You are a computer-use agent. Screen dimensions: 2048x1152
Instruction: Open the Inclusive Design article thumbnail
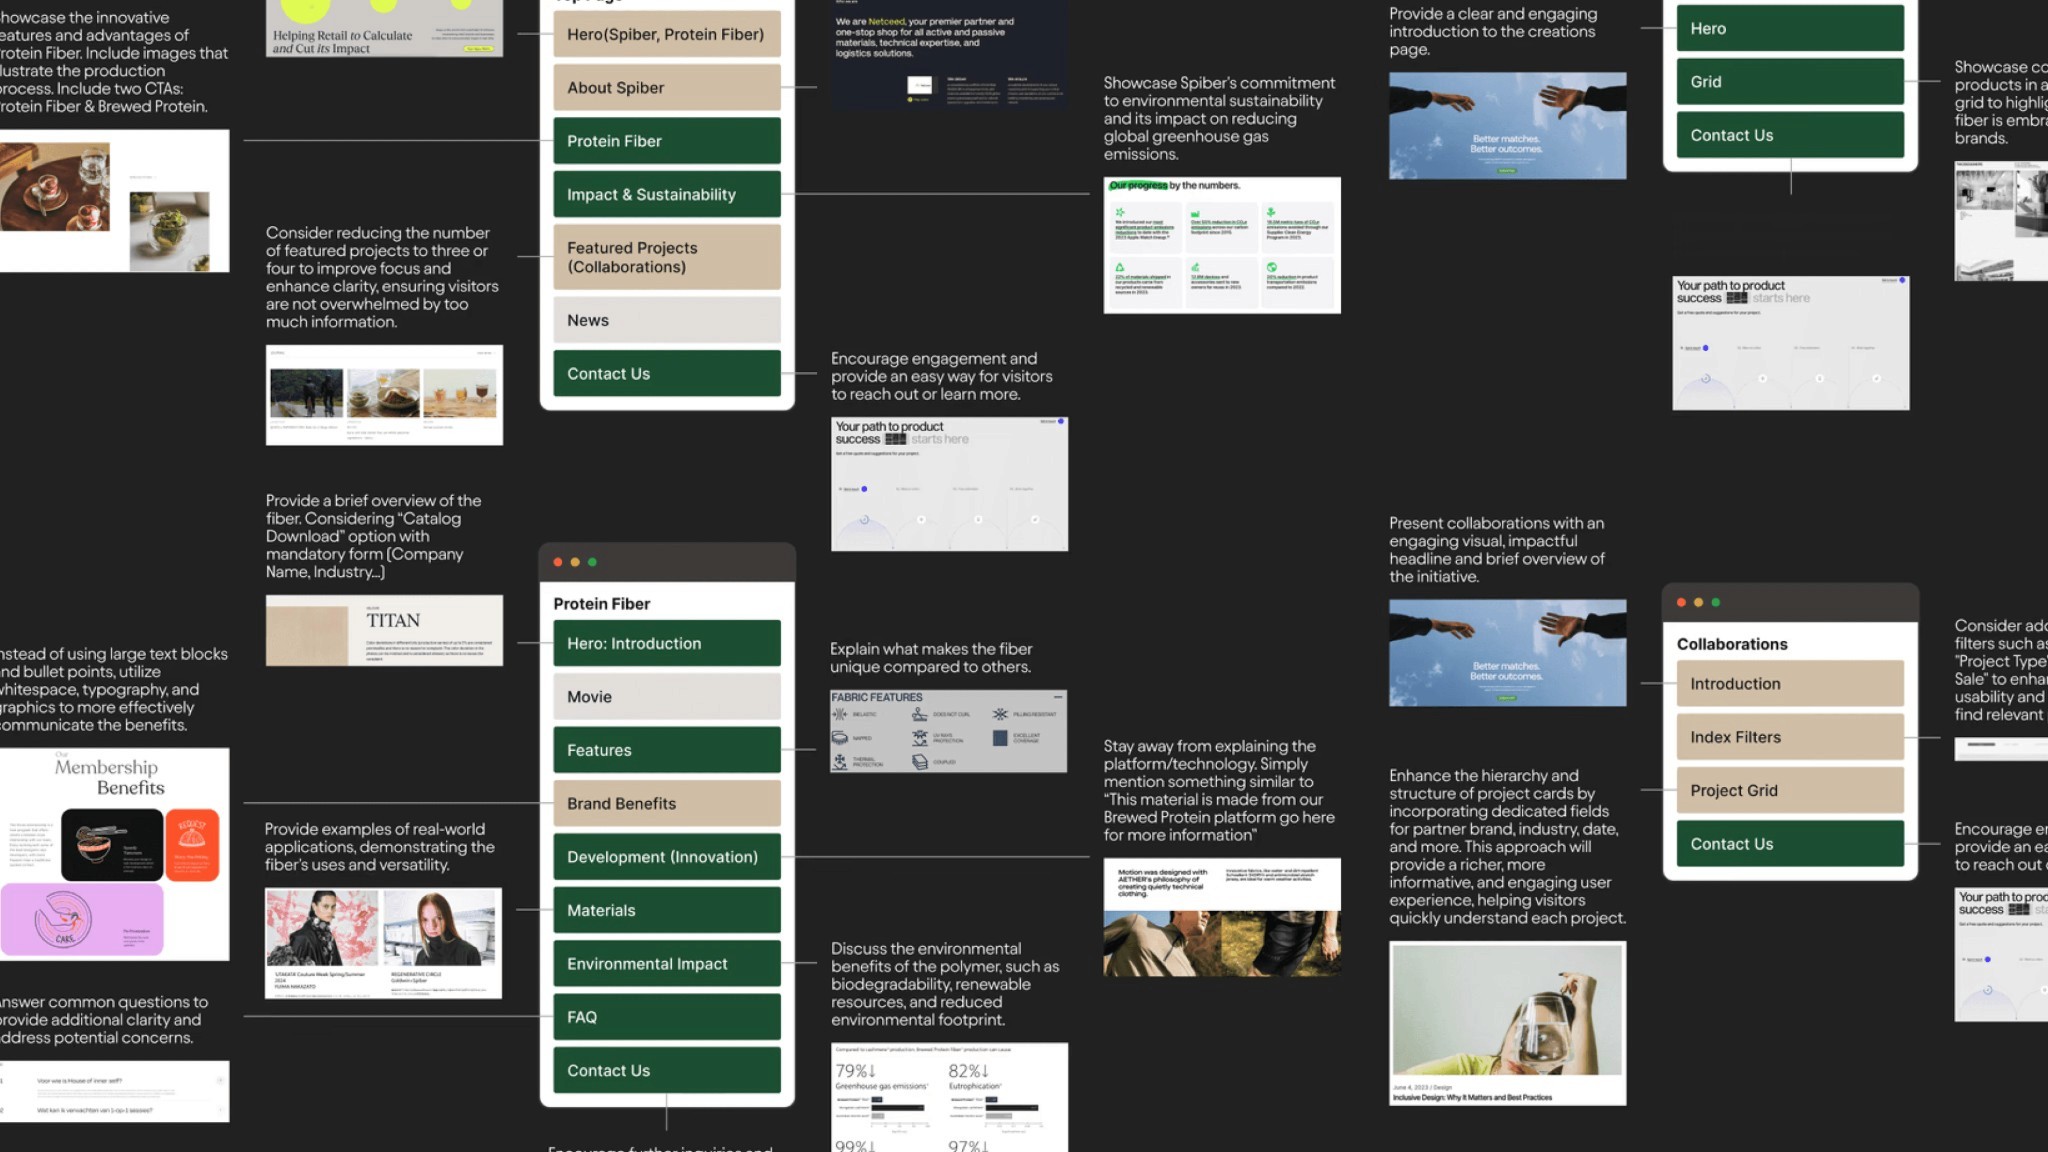(1507, 1022)
